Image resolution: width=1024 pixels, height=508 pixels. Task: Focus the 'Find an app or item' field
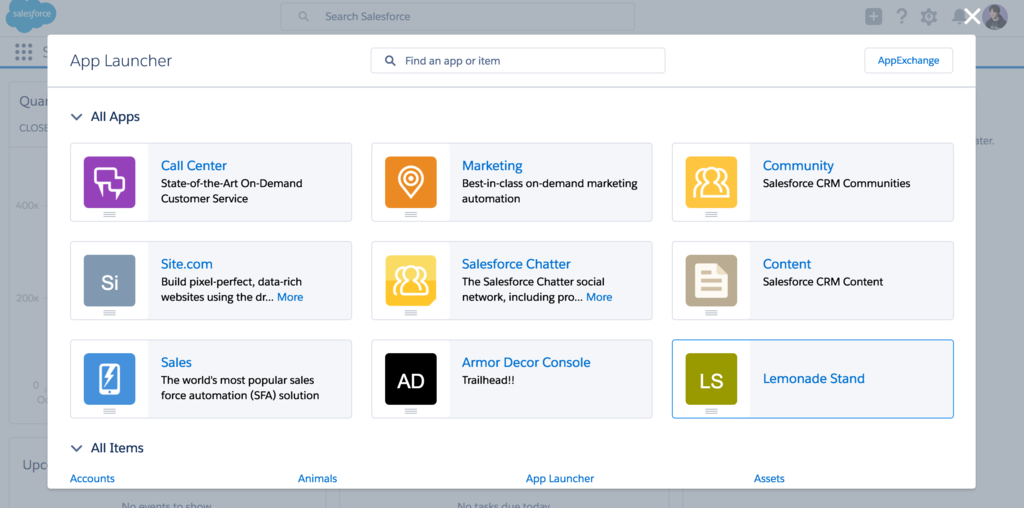(x=518, y=61)
